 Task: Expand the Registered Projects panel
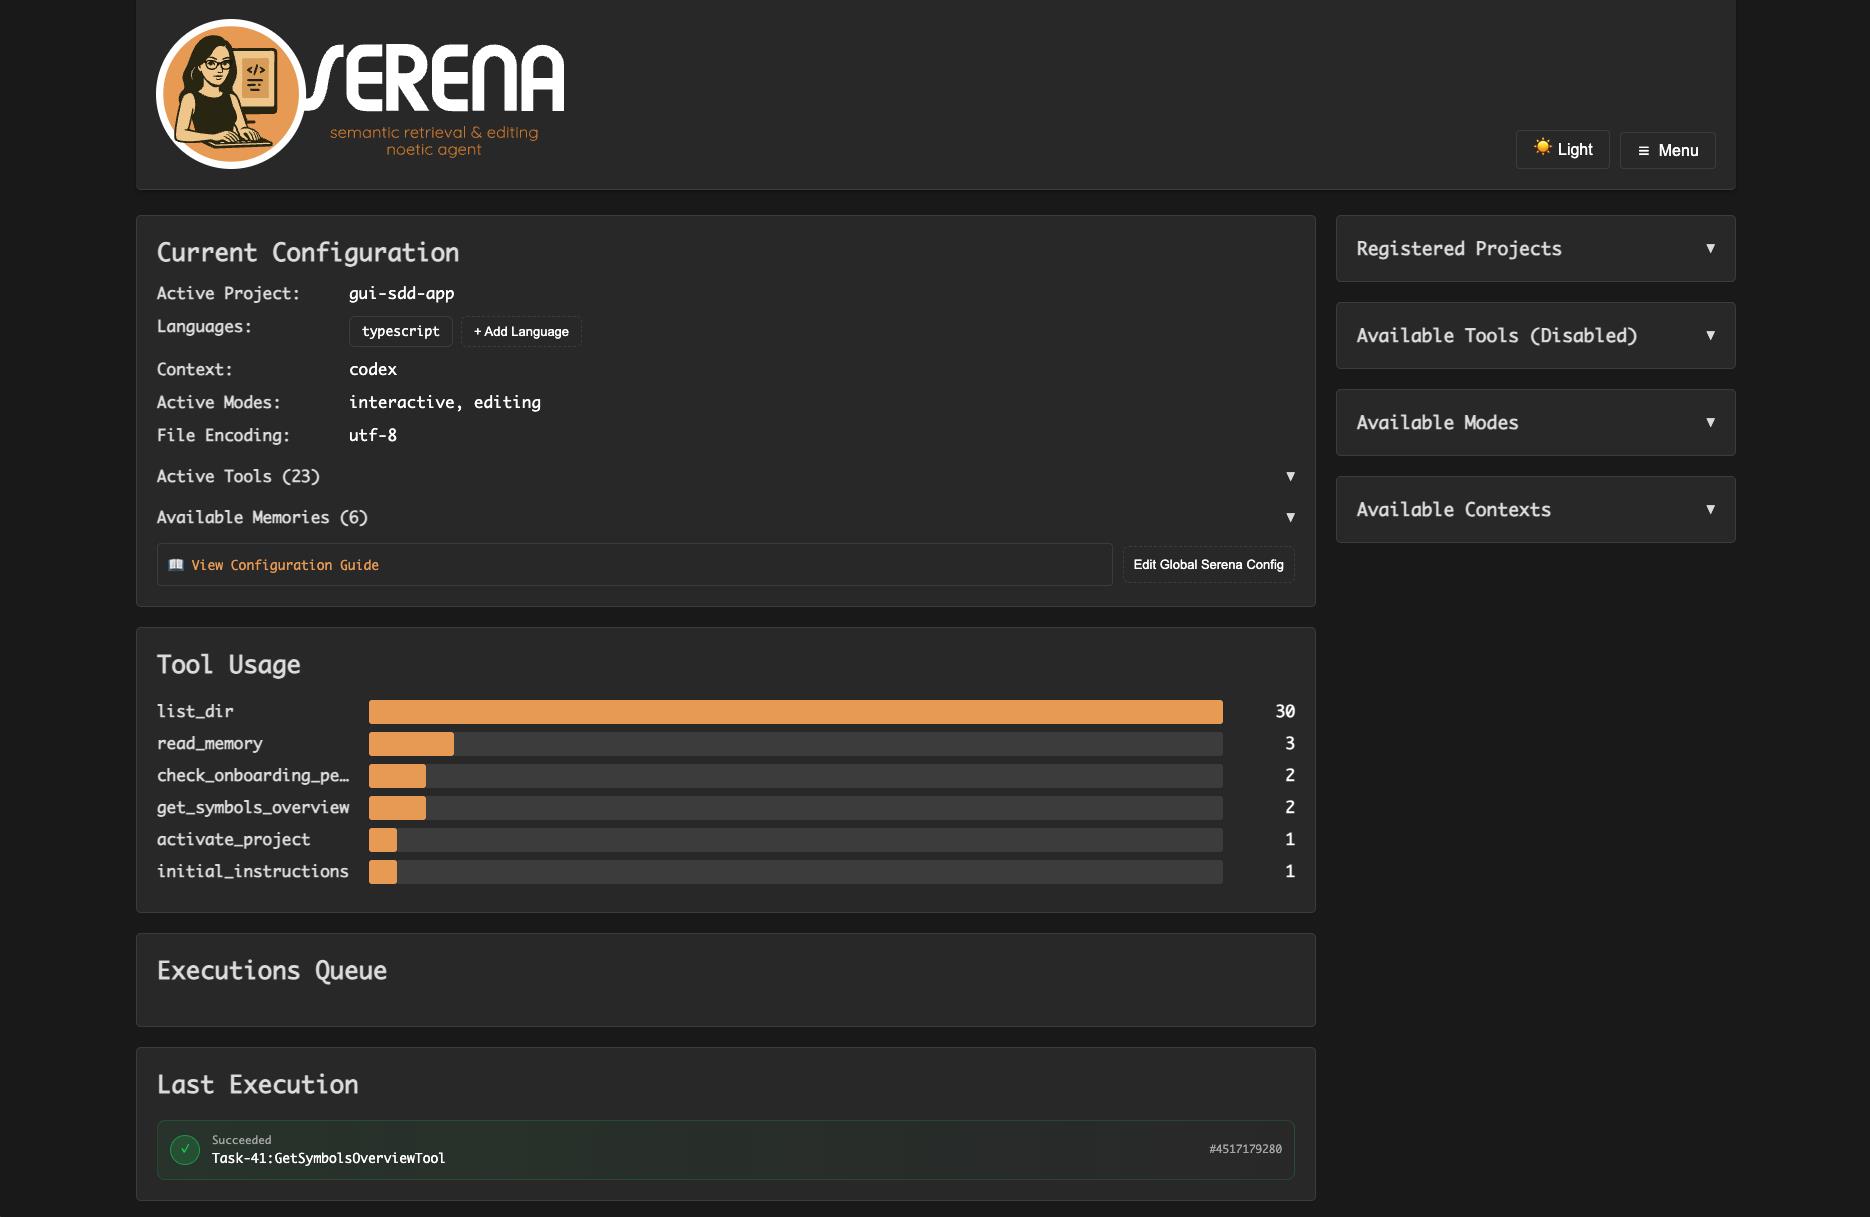[1535, 249]
